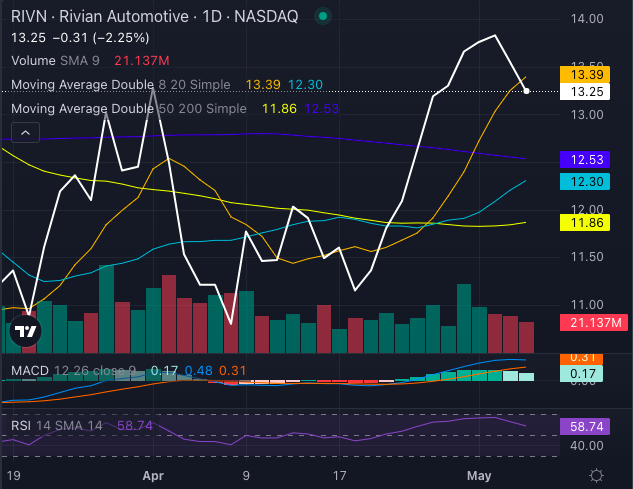Click the 58.74 RSI value in legend
Image resolution: width=633 pixels, height=489 pixels.
[x=135, y=426]
